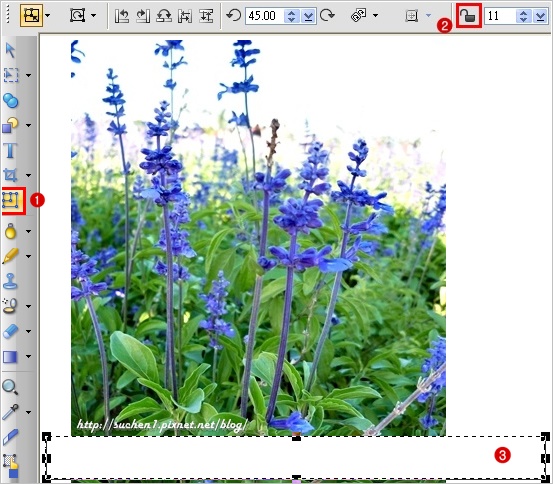Select the blue slanted tool below Eyedropper

point(11,437)
